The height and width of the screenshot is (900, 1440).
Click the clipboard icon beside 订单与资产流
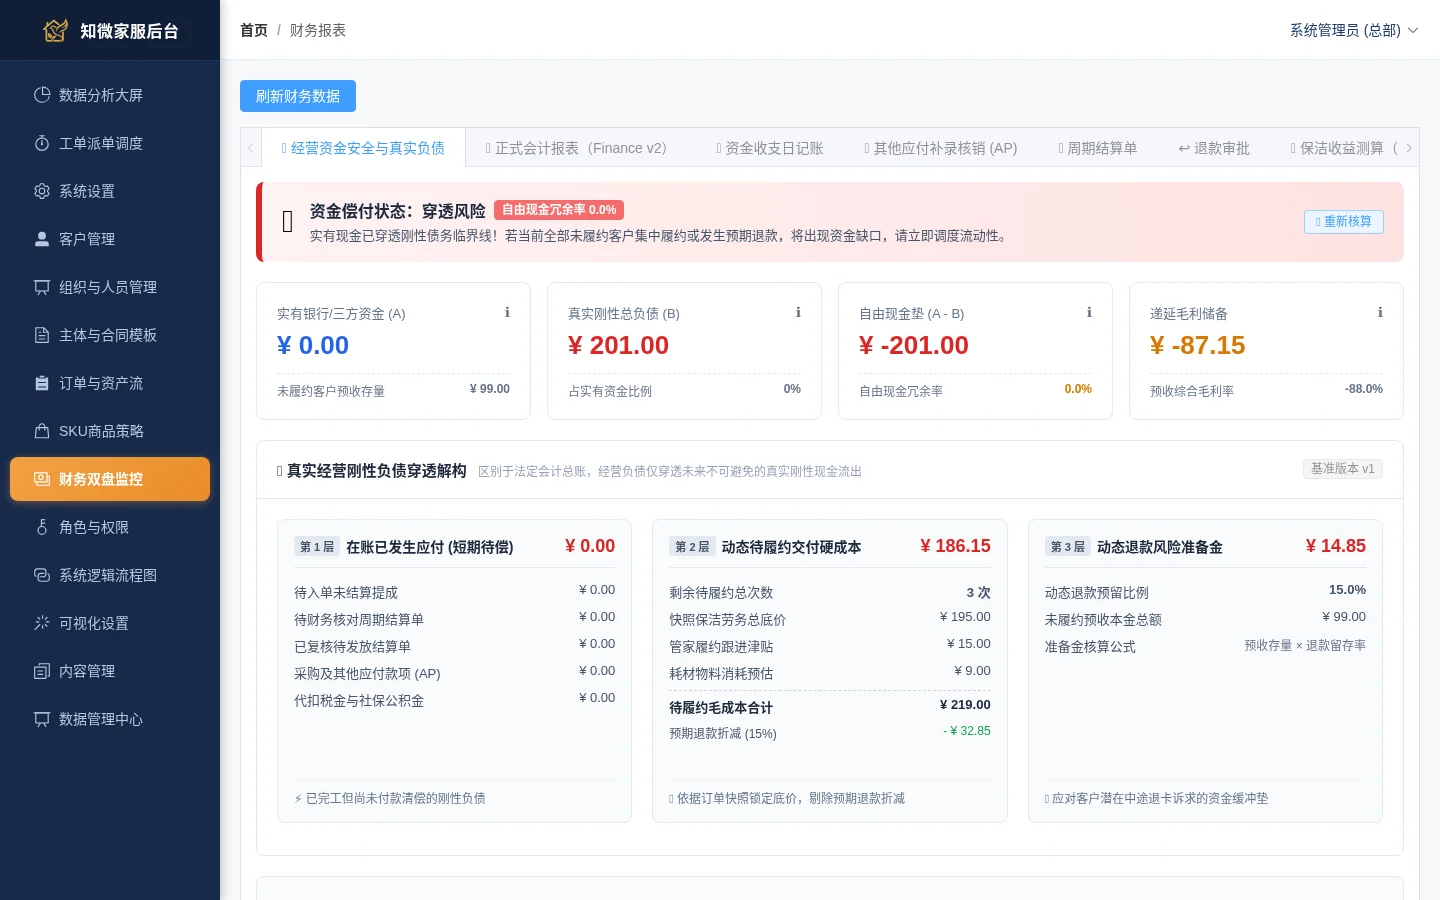[x=42, y=383]
